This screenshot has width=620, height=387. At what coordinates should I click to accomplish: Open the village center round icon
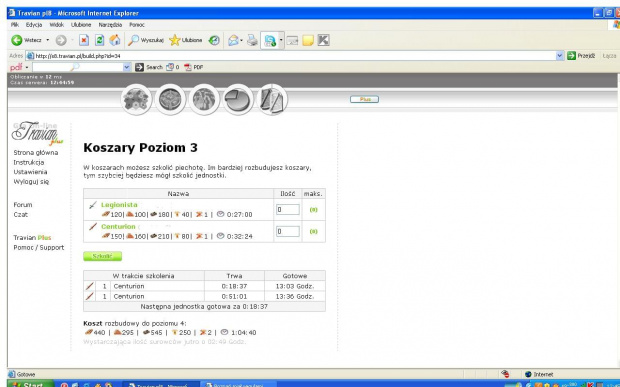tap(170, 100)
